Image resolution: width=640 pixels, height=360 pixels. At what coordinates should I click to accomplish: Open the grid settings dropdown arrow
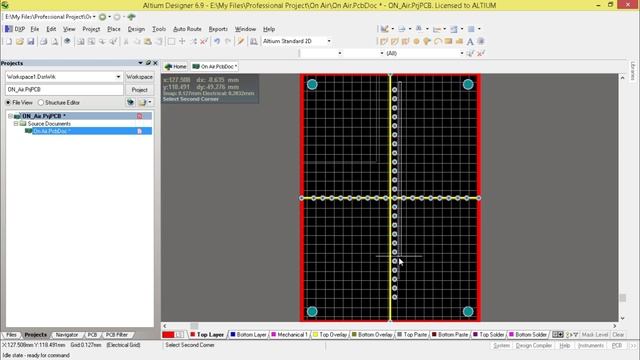[479, 29]
